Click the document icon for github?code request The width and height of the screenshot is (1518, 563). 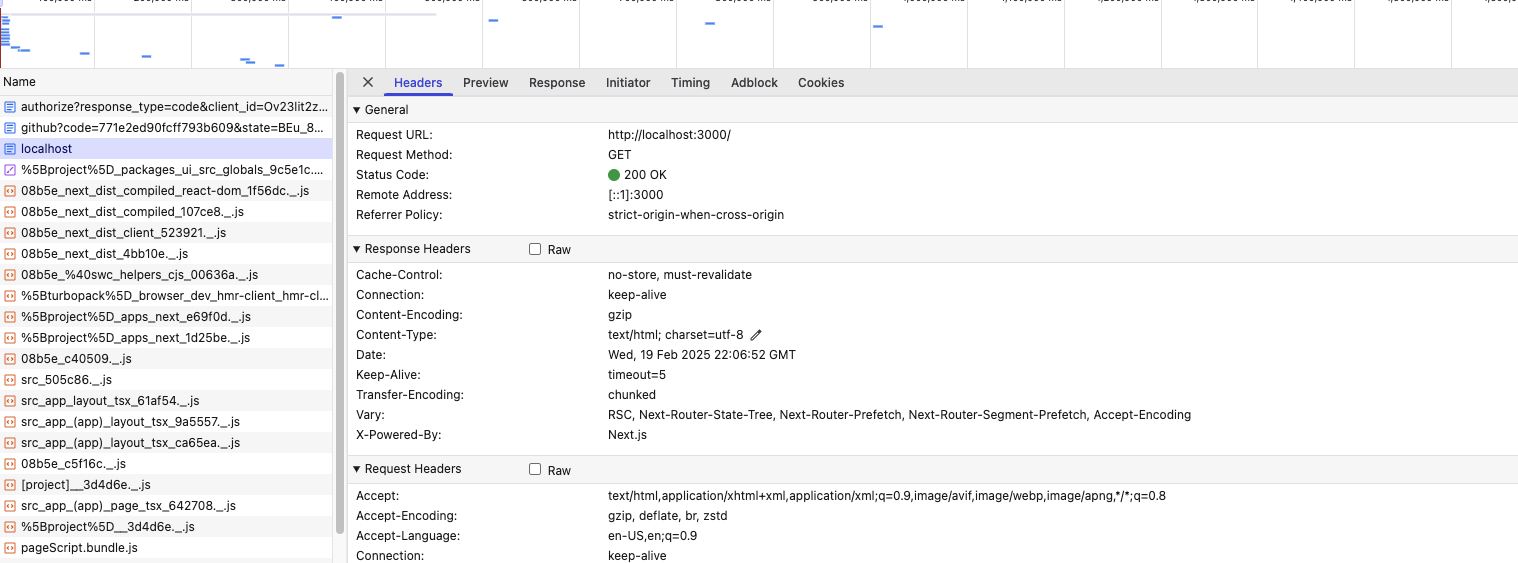click(x=10, y=128)
